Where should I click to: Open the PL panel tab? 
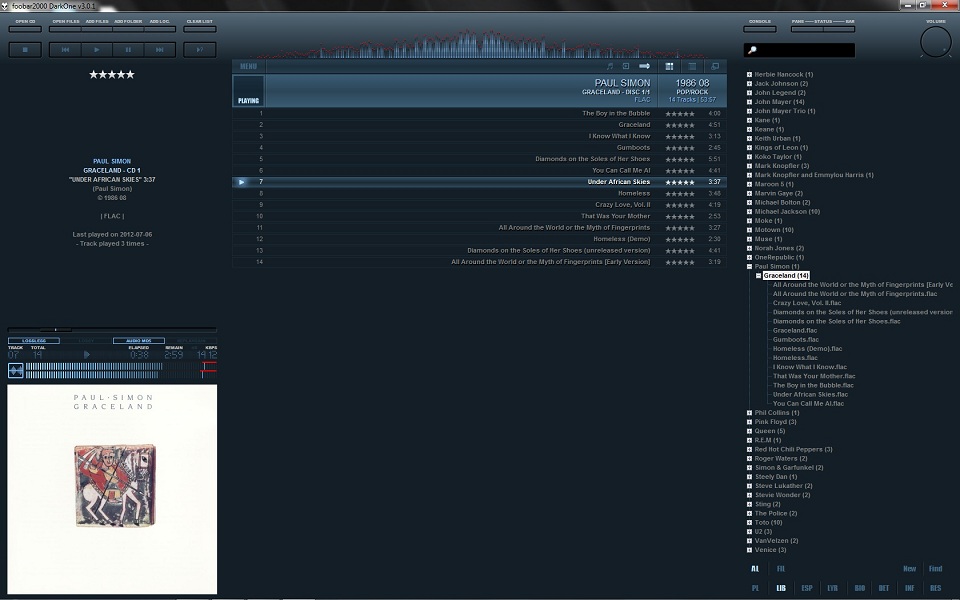click(x=755, y=588)
